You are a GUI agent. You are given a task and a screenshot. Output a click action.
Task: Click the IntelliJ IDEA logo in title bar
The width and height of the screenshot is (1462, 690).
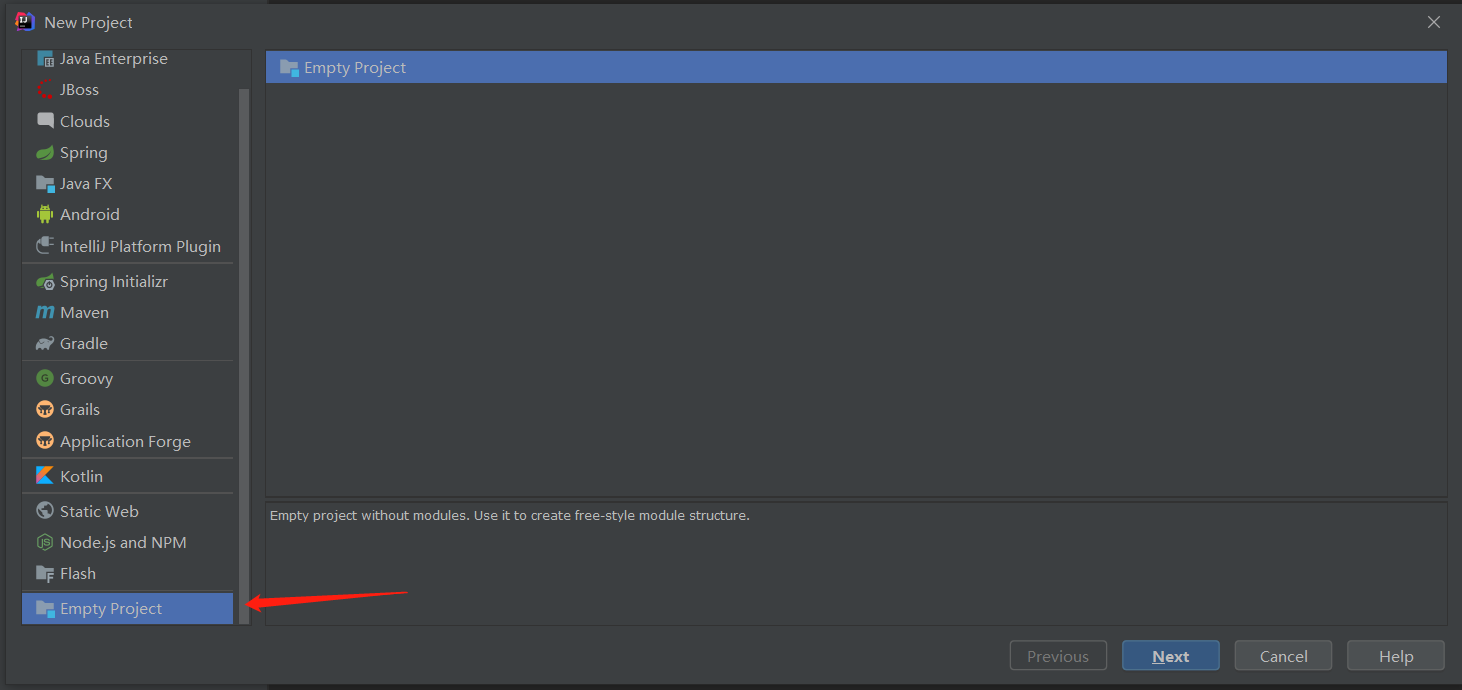pos(25,22)
